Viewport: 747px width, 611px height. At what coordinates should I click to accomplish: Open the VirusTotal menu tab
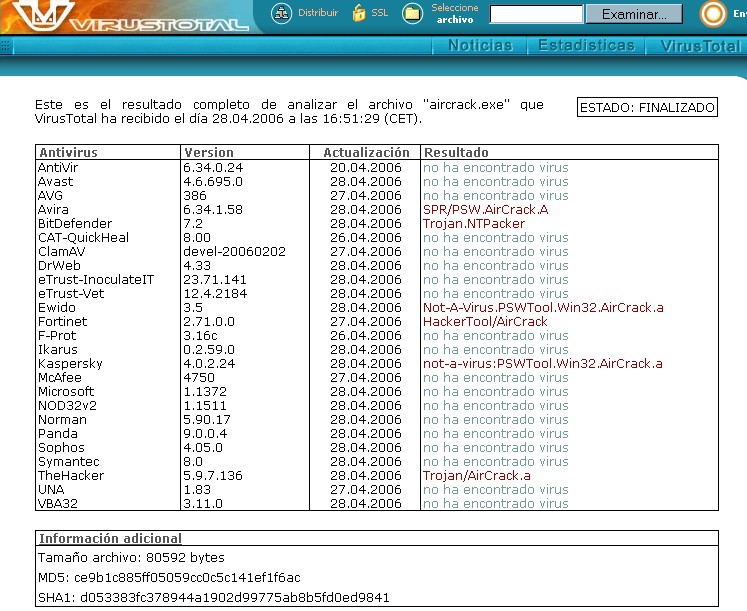700,46
